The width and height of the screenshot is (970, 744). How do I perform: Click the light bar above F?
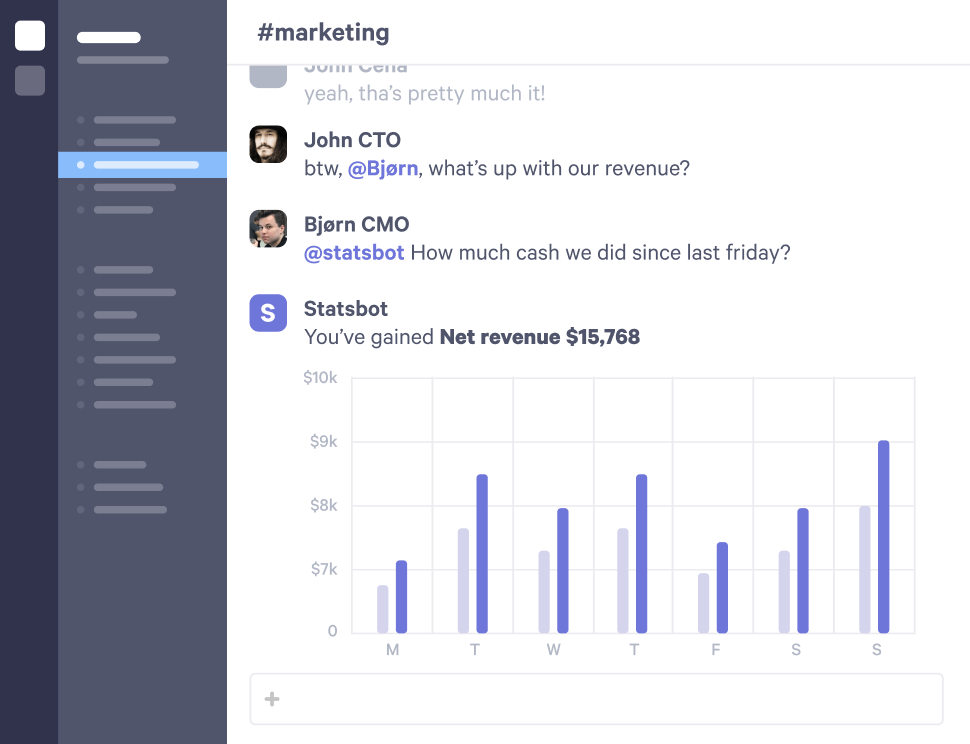pyautogui.click(x=703, y=603)
